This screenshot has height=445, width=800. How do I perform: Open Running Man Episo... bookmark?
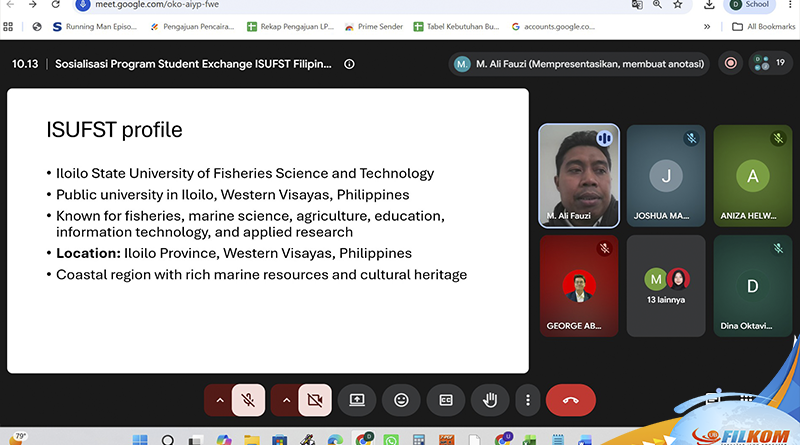(x=95, y=27)
